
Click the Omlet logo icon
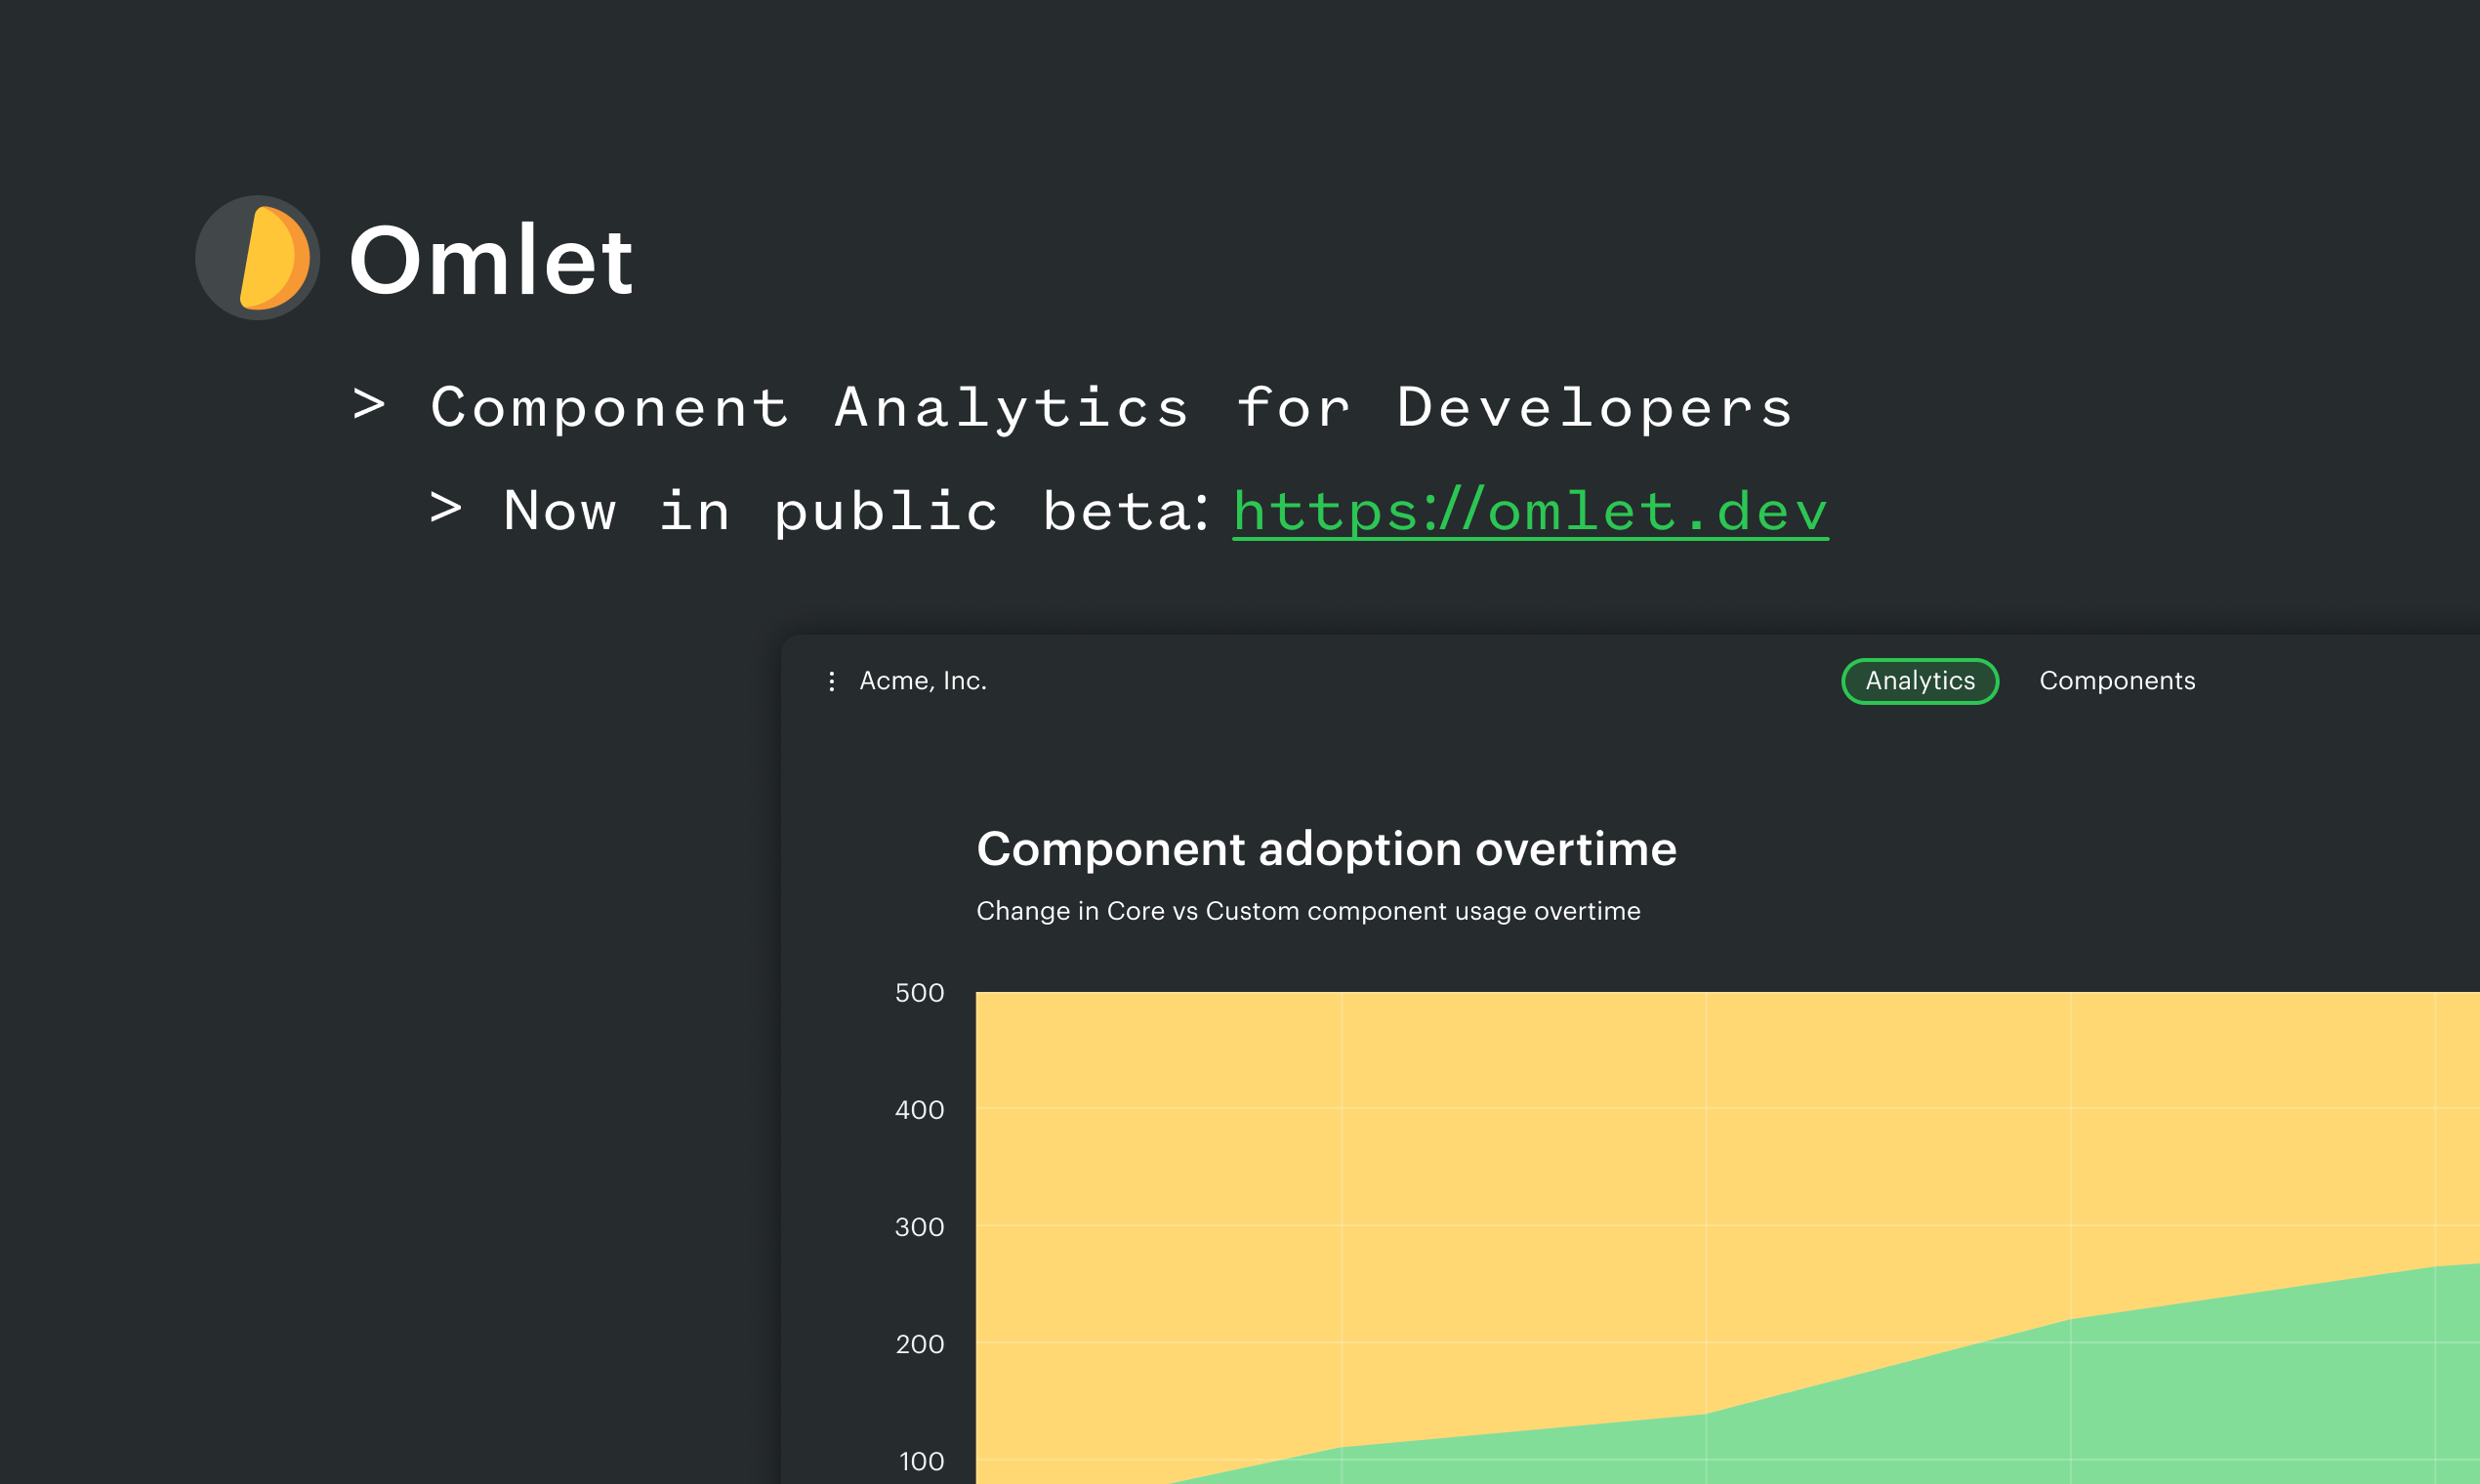(257, 258)
